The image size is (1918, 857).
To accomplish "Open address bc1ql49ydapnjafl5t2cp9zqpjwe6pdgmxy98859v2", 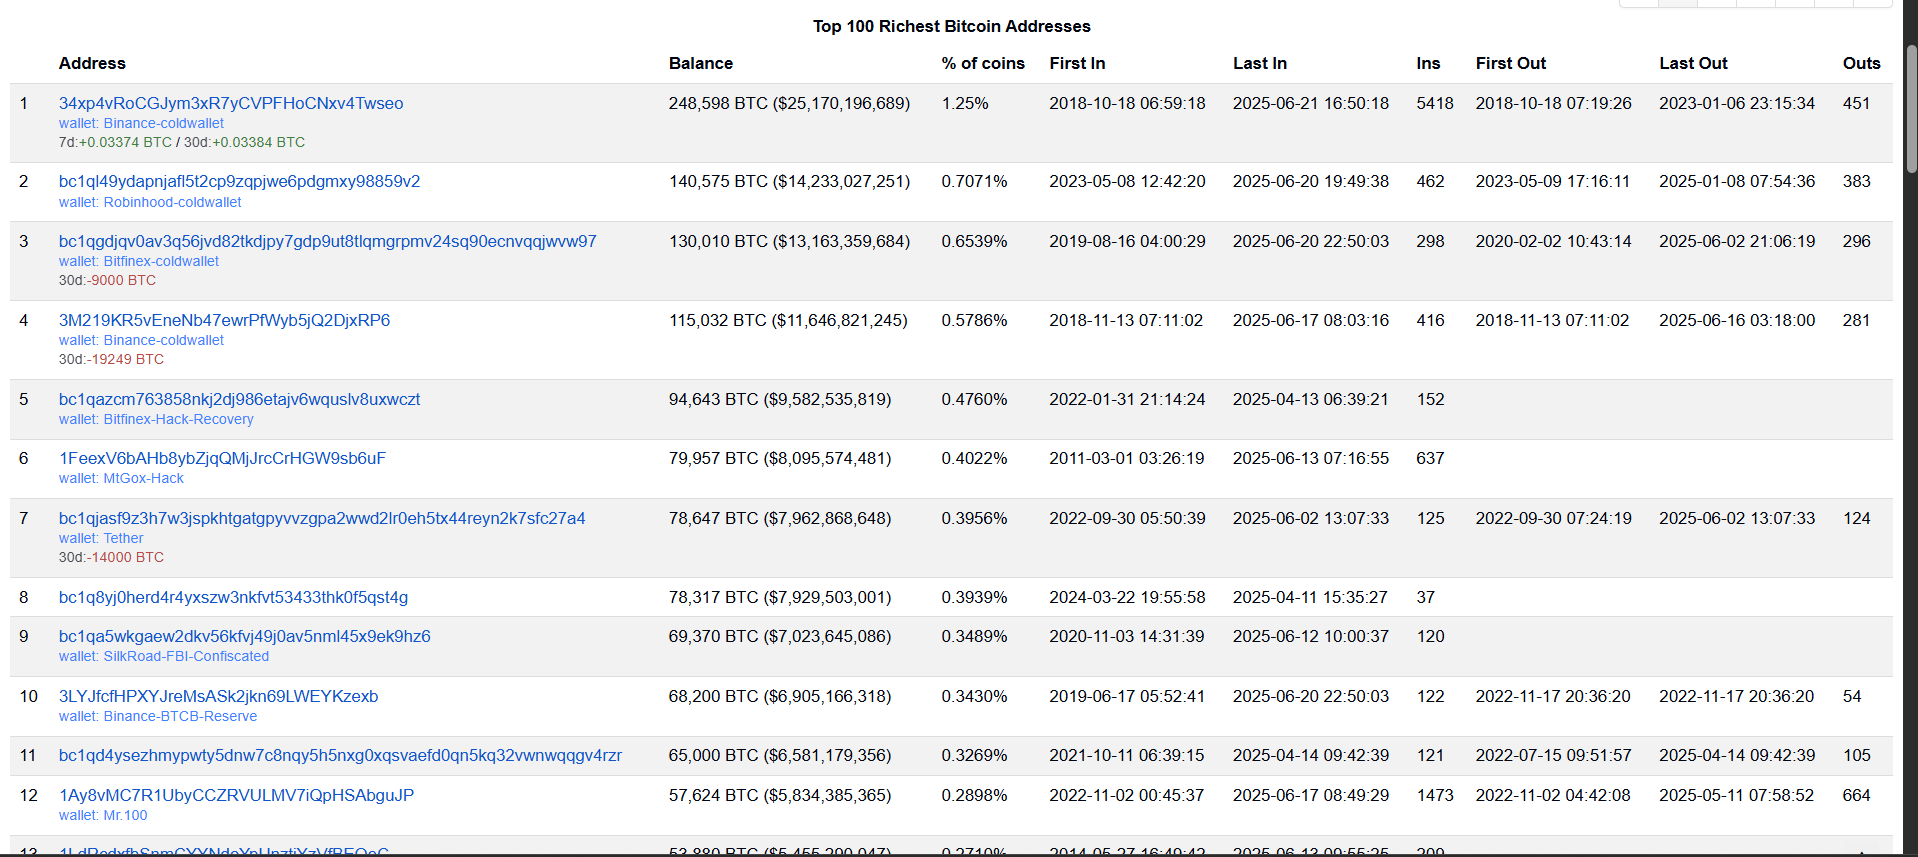I will (239, 181).
